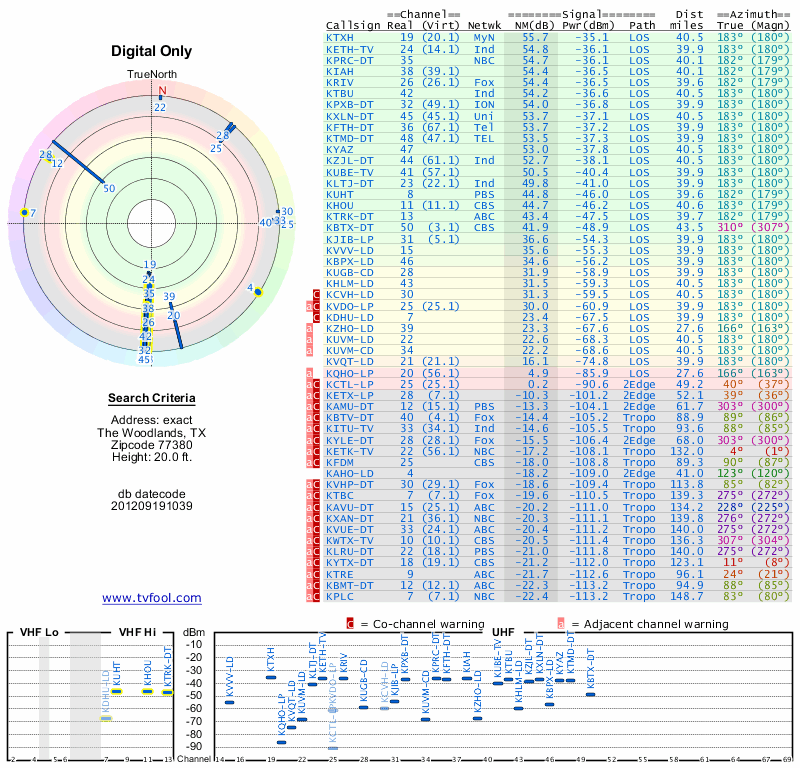Screen dimensions: 800x768
Task: Click the KBTX-DT callsign entry
Action: click(350, 227)
